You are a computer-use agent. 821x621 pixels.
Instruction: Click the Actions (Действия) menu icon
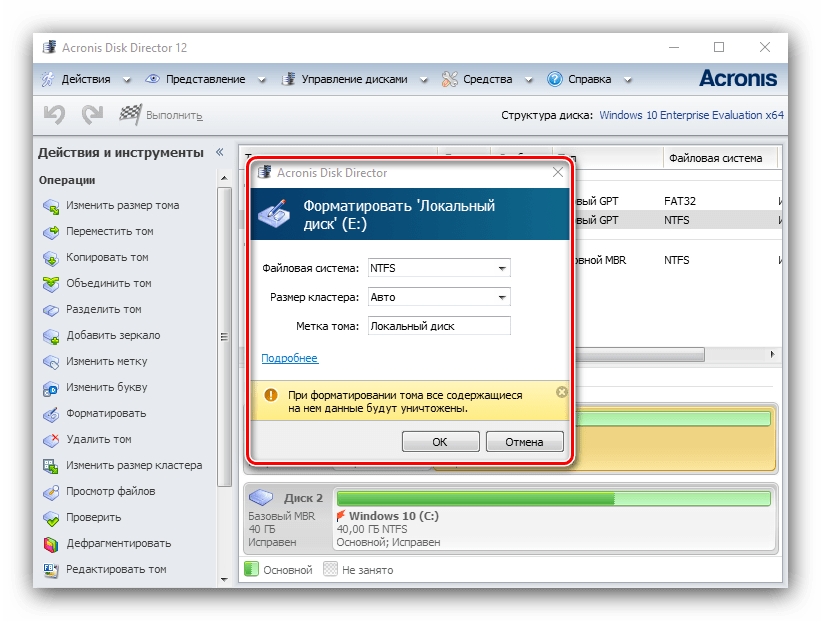click(x=48, y=79)
